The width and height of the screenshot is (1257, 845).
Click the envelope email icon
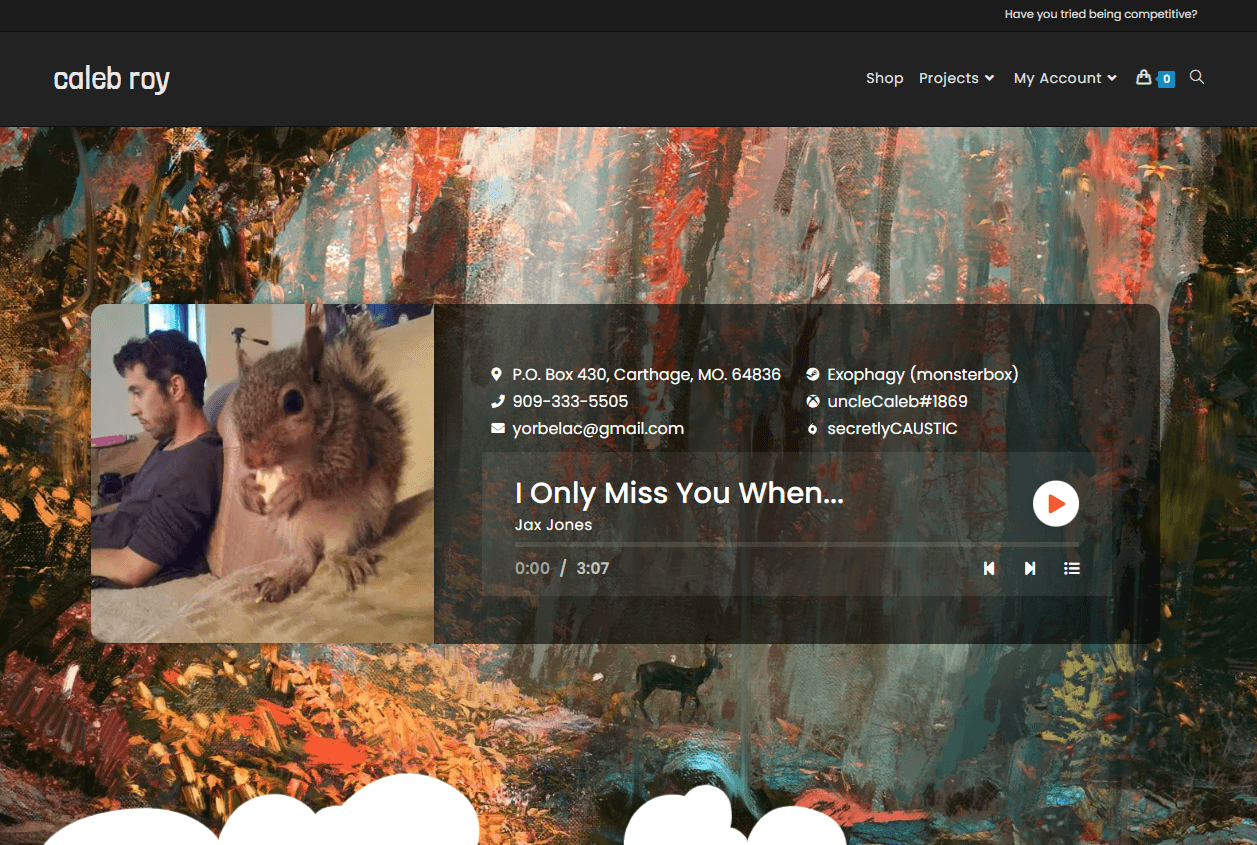pos(498,428)
